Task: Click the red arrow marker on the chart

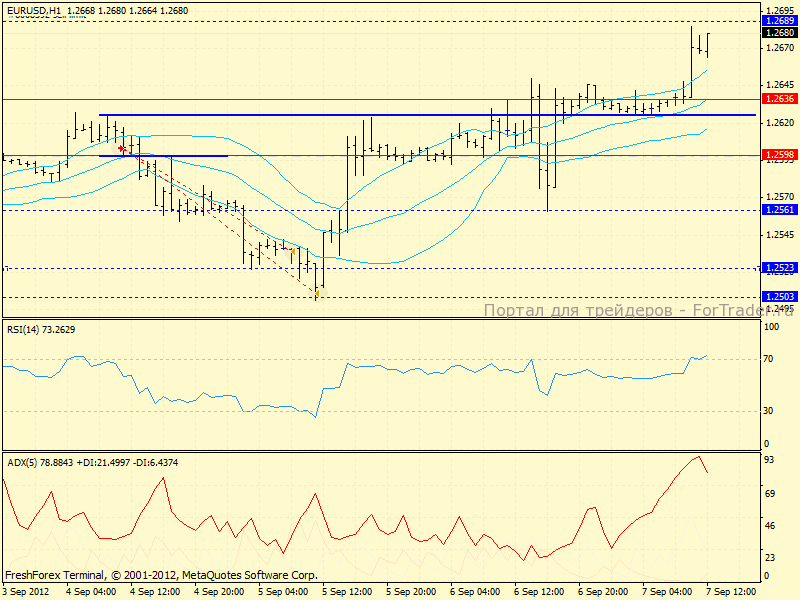Action: pyautogui.click(x=122, y=148)
